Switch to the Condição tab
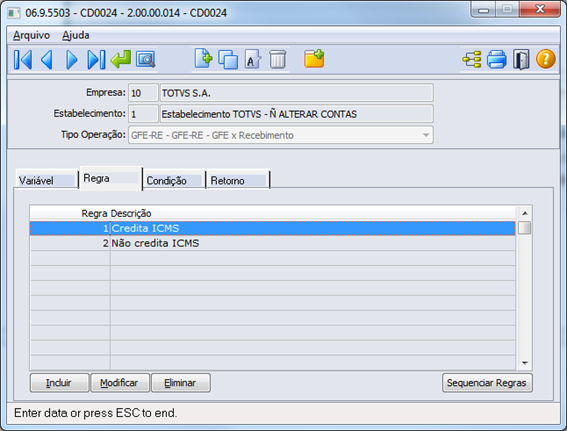 click(174, 180)
